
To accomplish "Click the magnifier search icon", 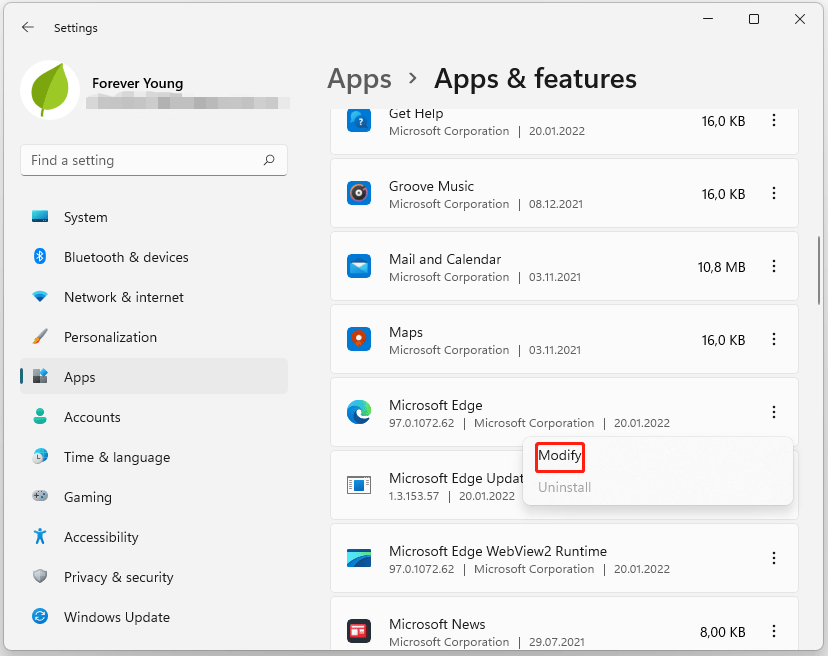I will (269, 160).
